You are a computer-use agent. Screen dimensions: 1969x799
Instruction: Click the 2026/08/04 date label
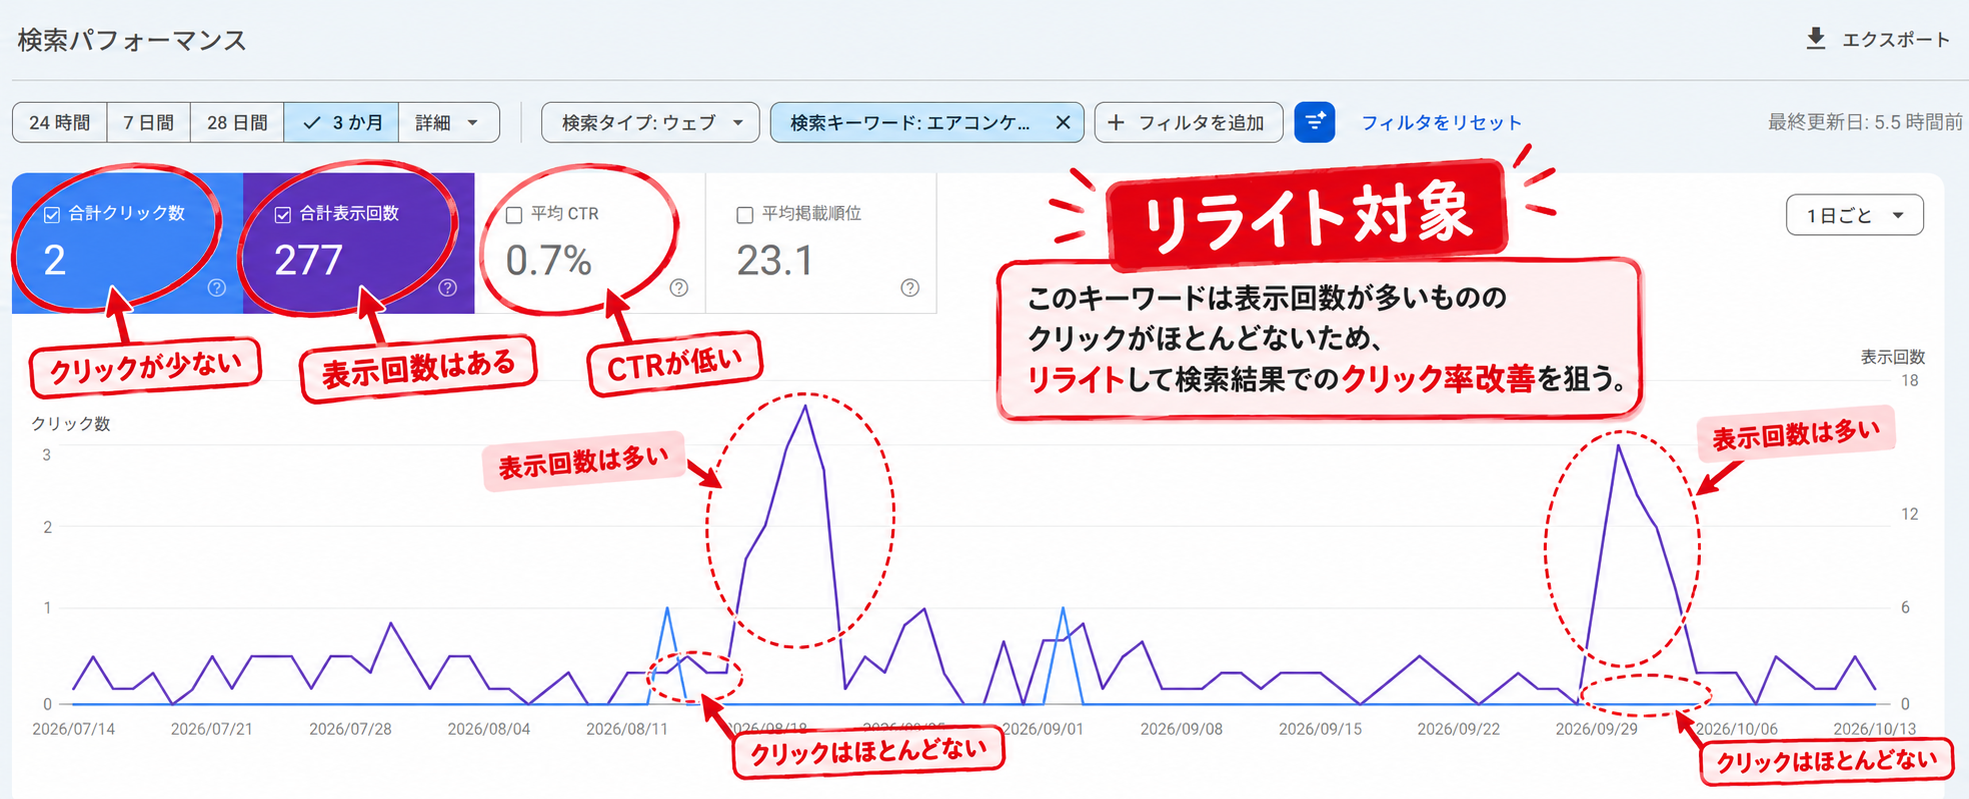pyautogui.click(x=489, y=729)
